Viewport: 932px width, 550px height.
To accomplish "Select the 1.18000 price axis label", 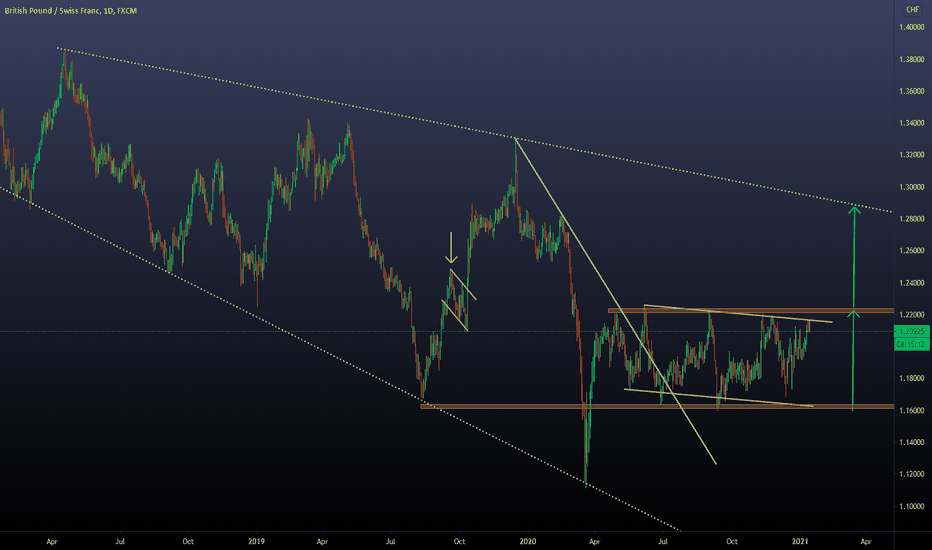I will (x=912, y=378).
